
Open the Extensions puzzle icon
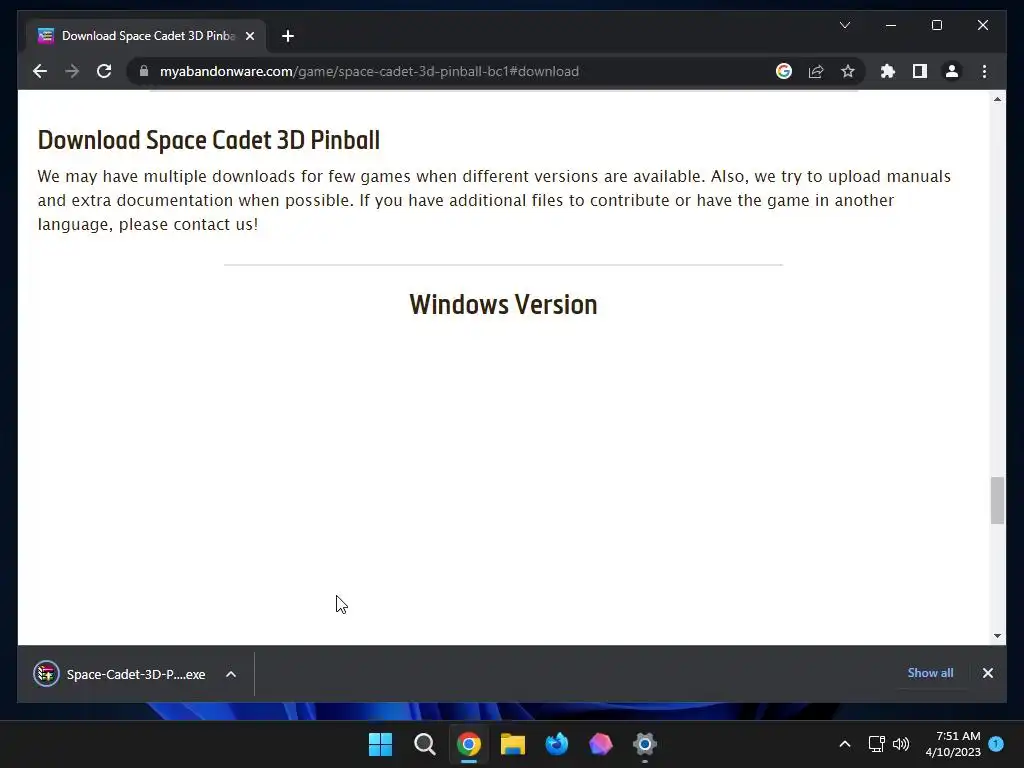(x=888, y=71)
